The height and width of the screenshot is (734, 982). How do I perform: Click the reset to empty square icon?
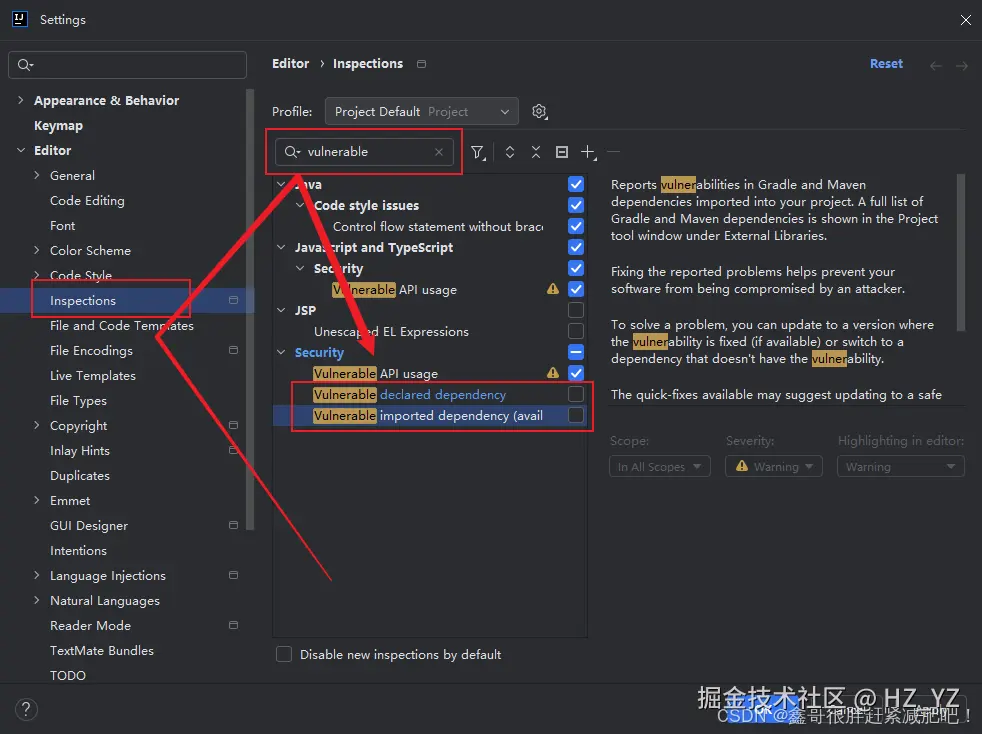click(x=562, y=152)
